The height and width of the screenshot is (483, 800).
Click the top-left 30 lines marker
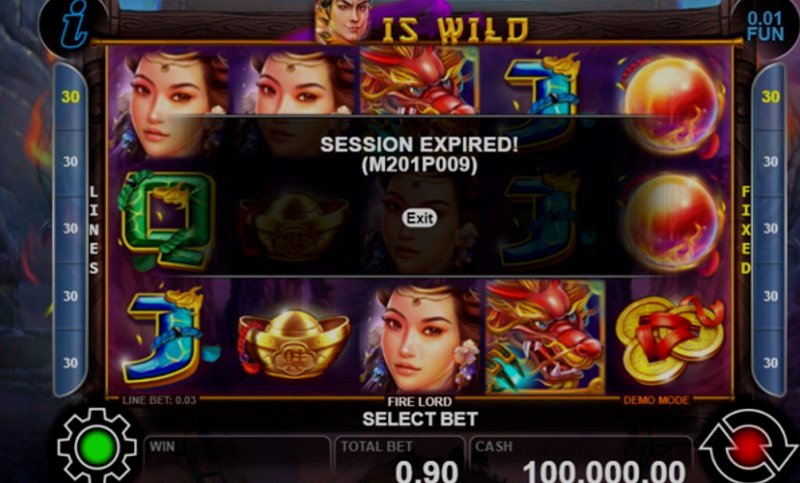[70, 96]
